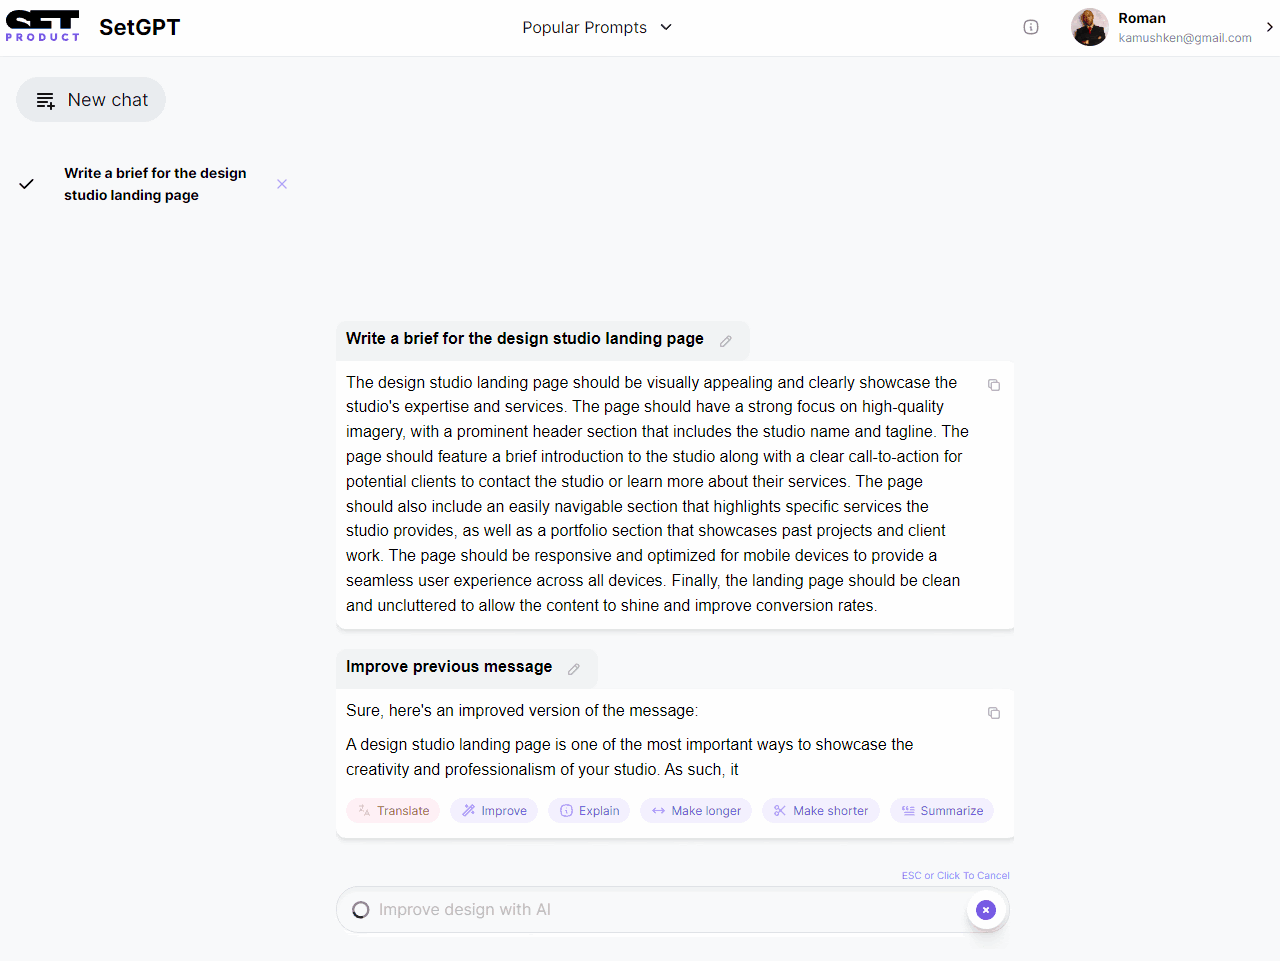Cancel generation with the purple X button
1280x961 pixels.
coord(986,910)
